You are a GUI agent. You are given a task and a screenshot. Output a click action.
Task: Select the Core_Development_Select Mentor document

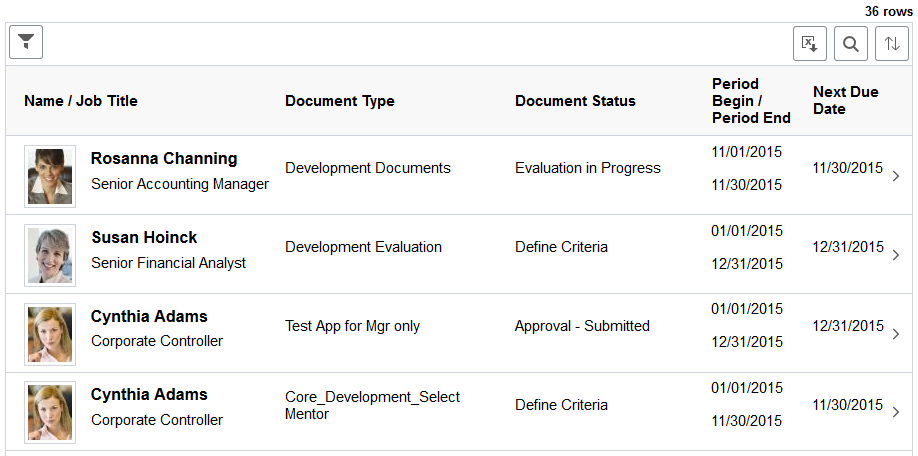click(x=372, y=405)
